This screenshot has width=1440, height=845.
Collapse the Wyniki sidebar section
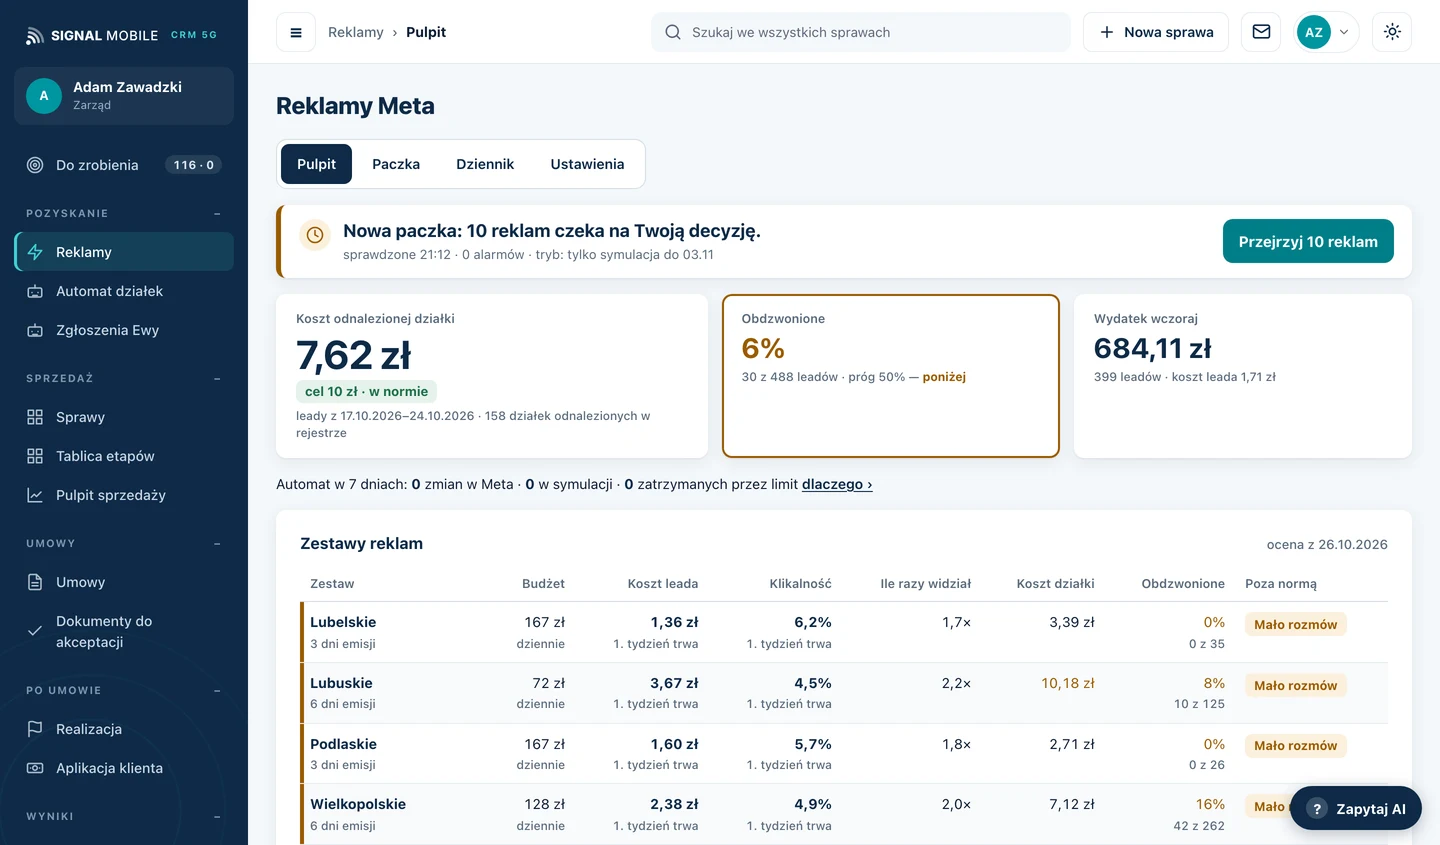(x=217, y=816)
